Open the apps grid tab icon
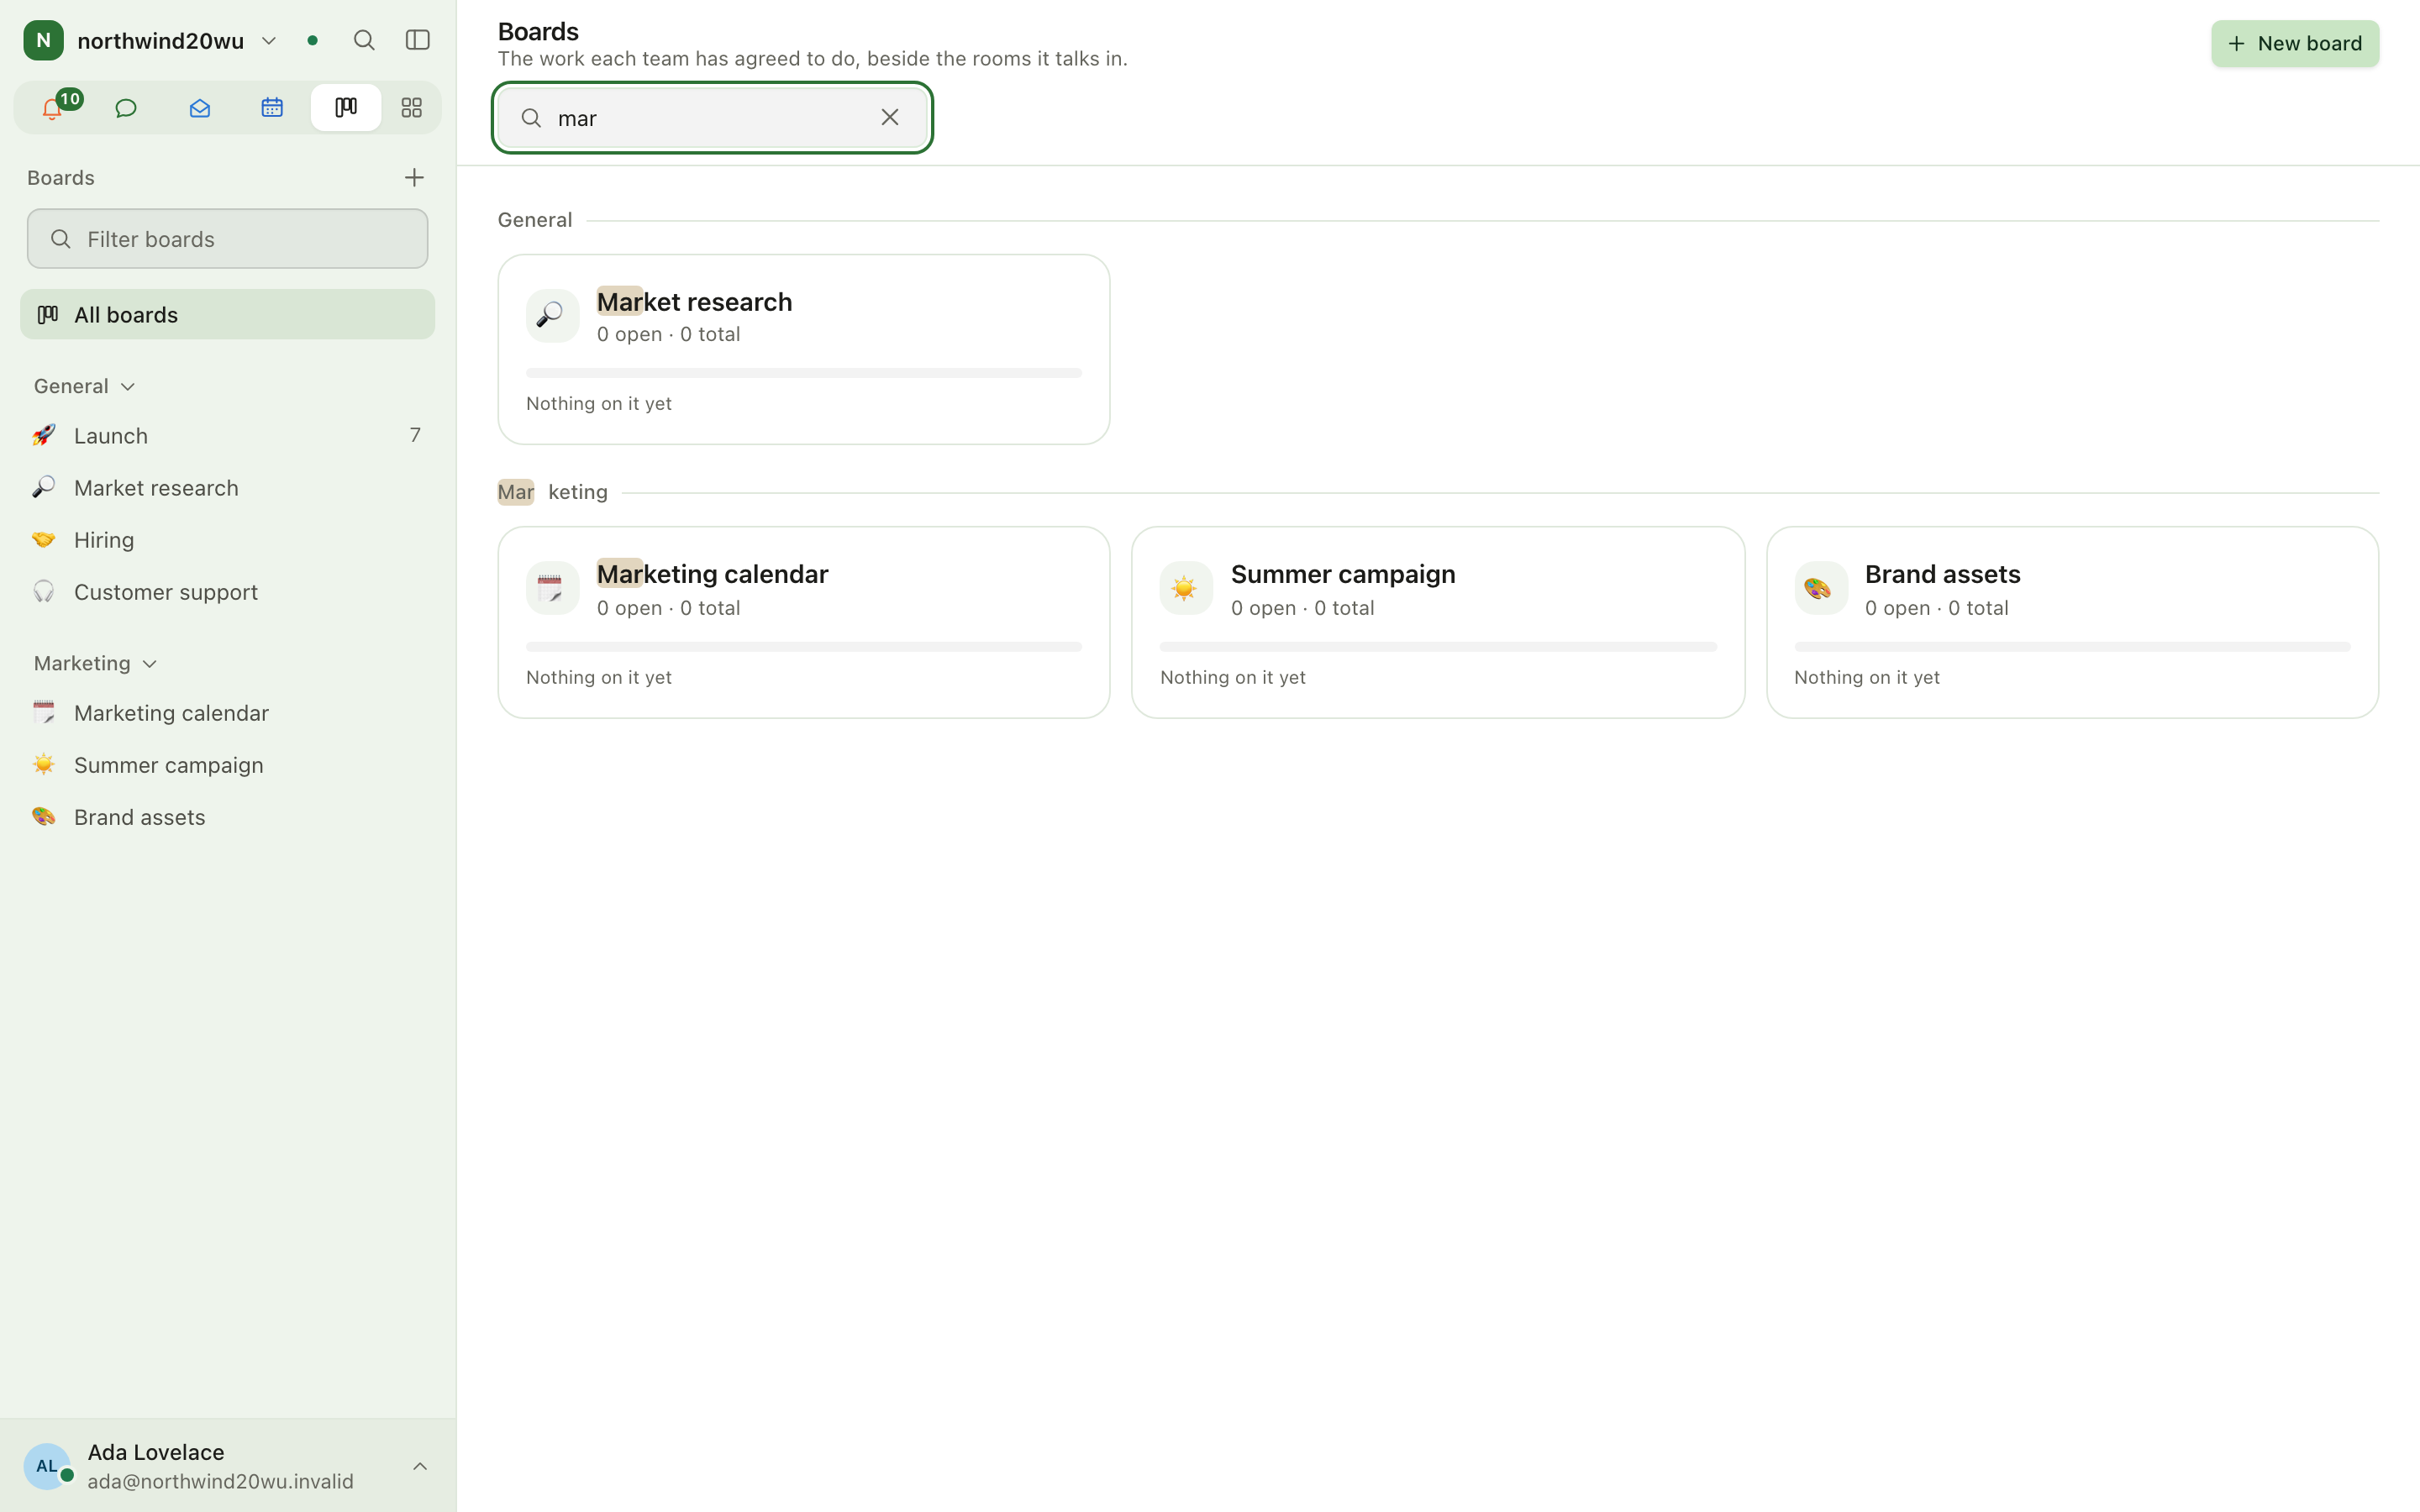The image size is (2420, 1512). pyautogui.click(x=411, y=107)
